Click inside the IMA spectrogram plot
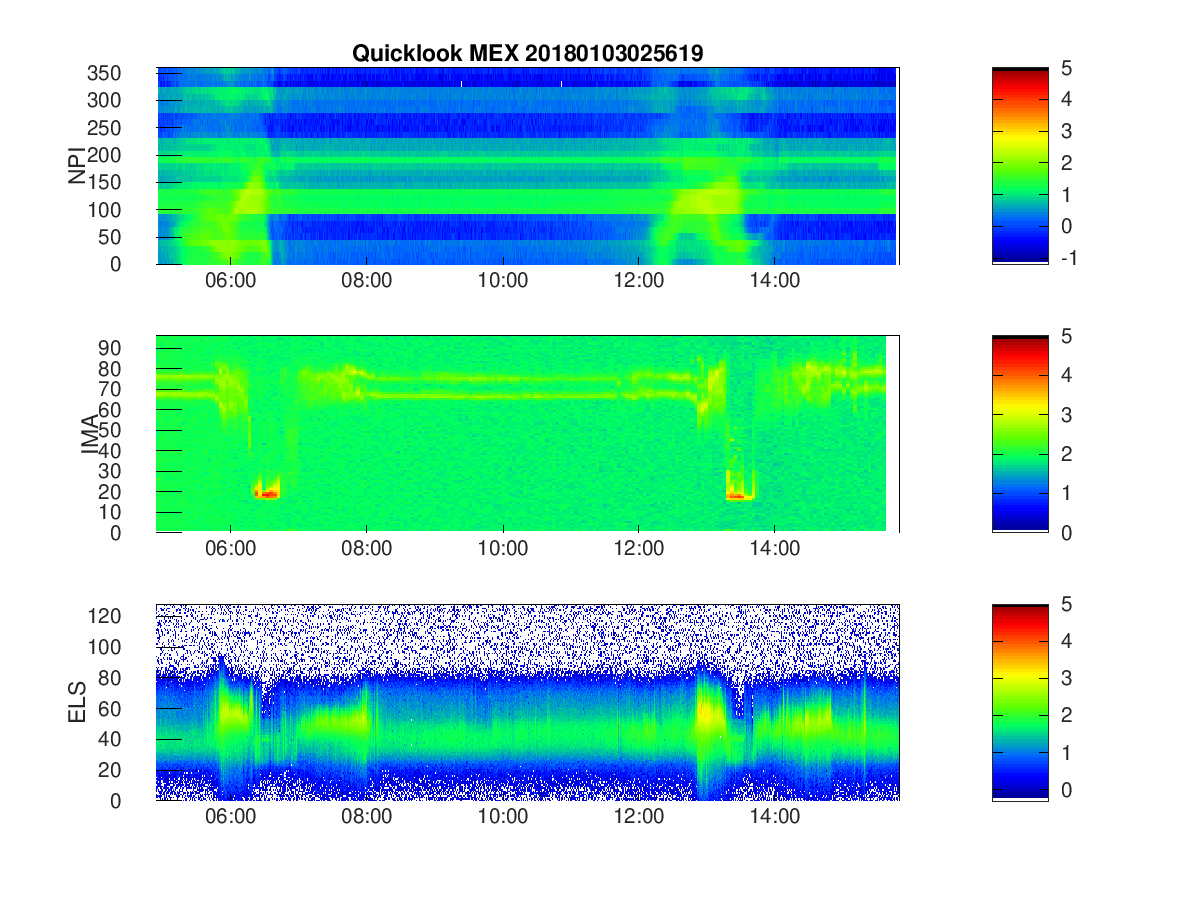 (x=527, y=434)
